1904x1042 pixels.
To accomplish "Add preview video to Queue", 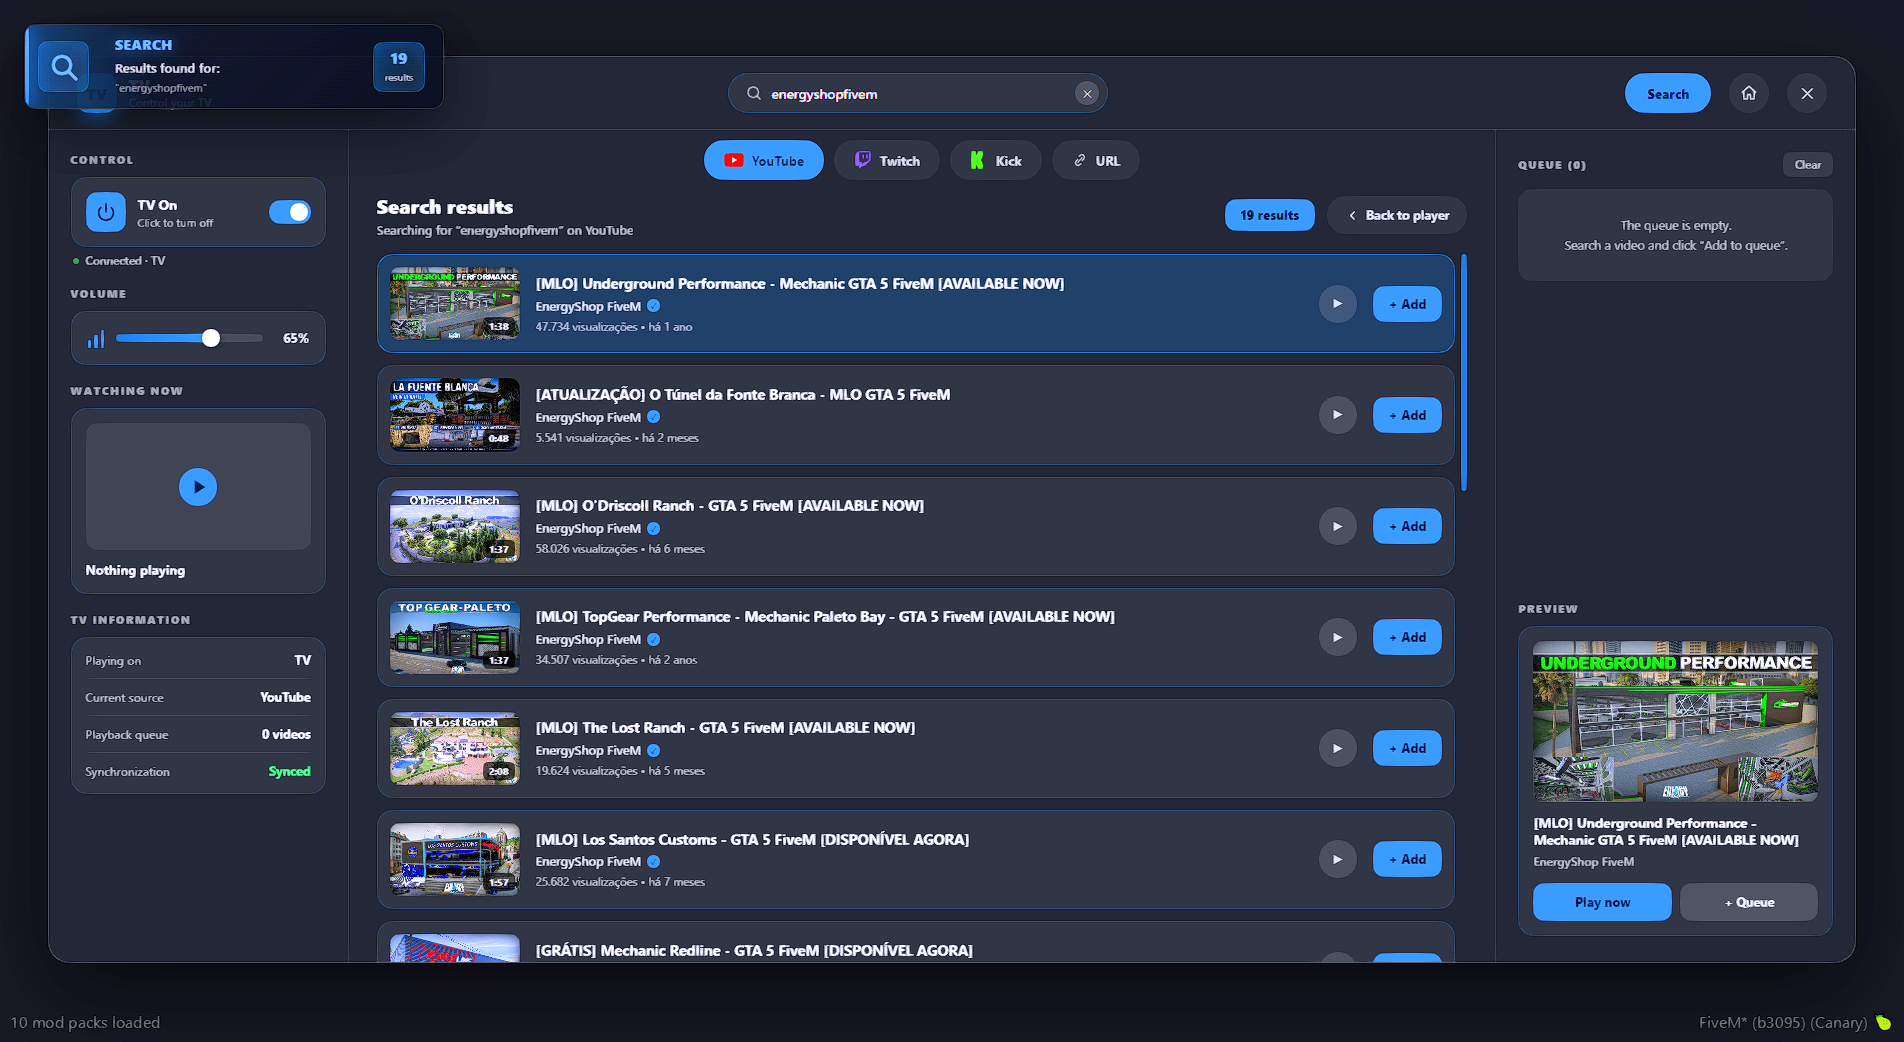I will click(x=1749, y=902).
